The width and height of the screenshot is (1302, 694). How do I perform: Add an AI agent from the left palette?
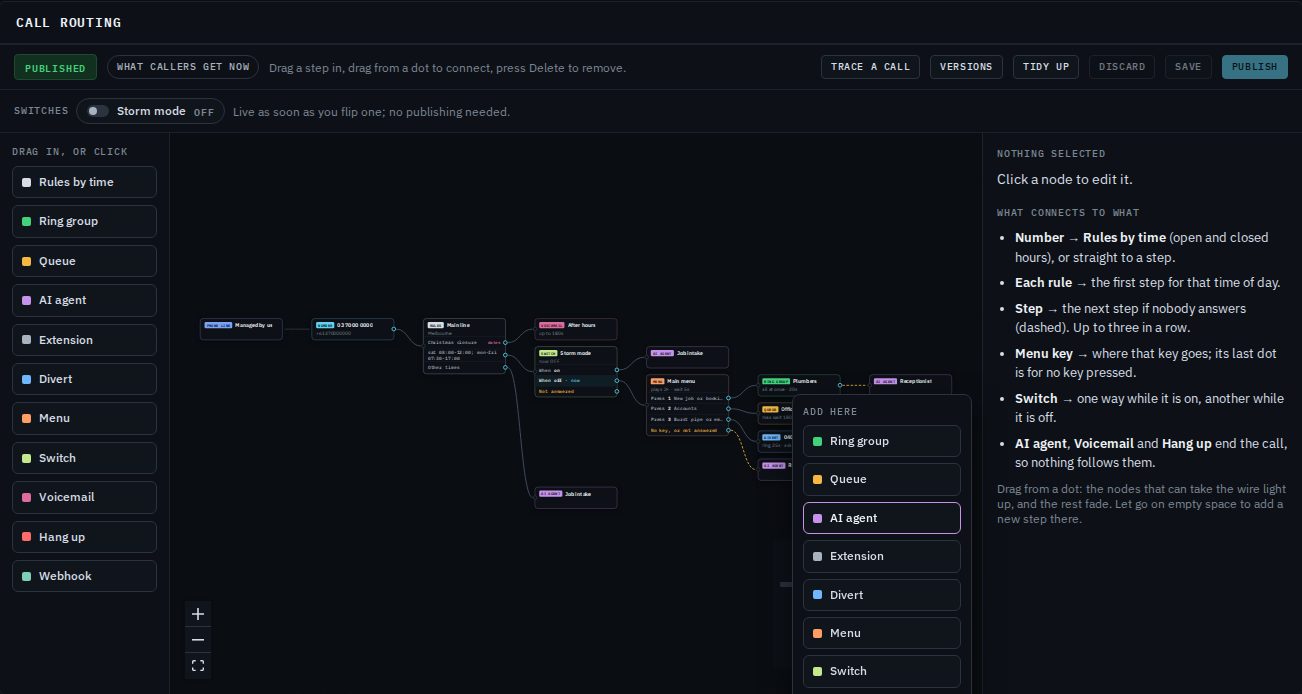point(84,300)
